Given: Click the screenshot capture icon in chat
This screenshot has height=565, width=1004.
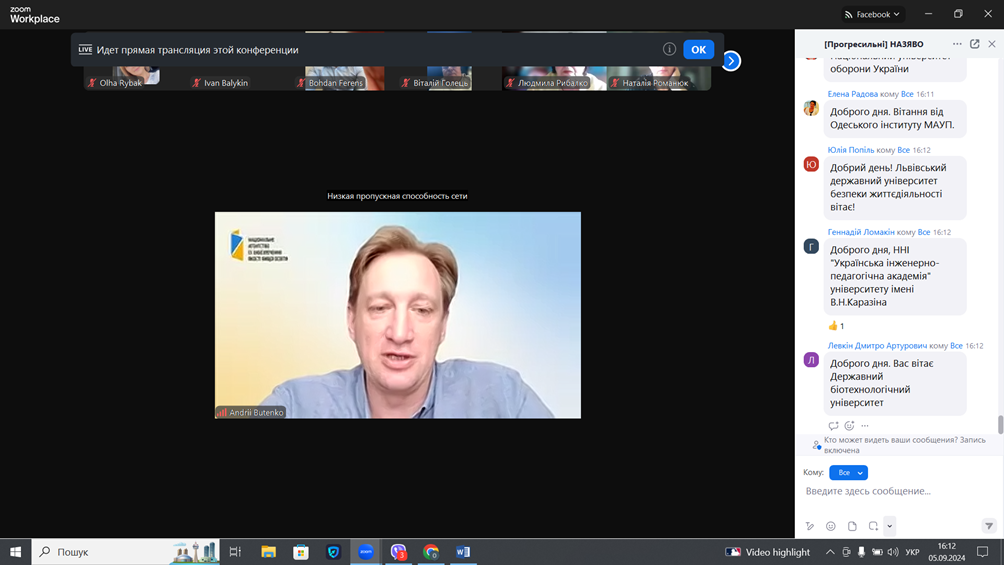Looking at the screenshot, I should coord(873,526).
